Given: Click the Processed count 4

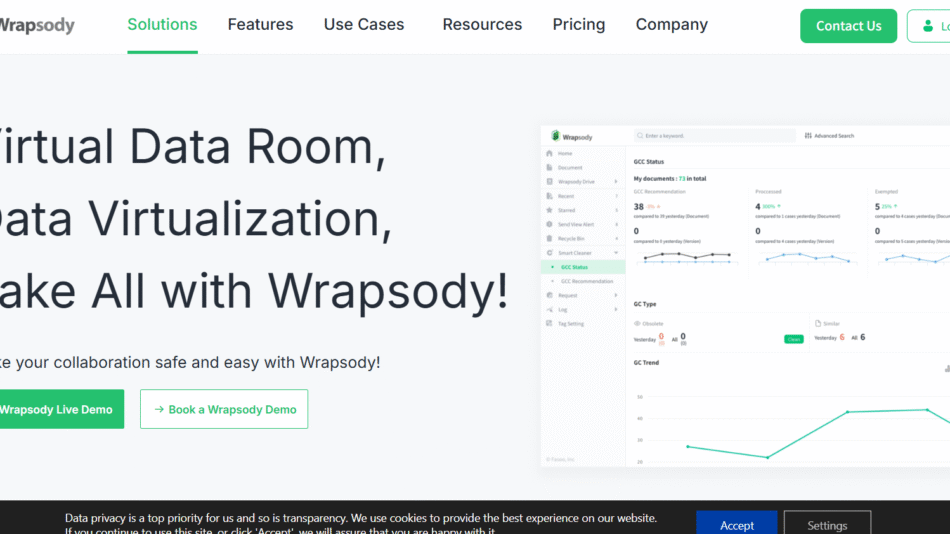Looking at the screenshot, I should [757, 207].
